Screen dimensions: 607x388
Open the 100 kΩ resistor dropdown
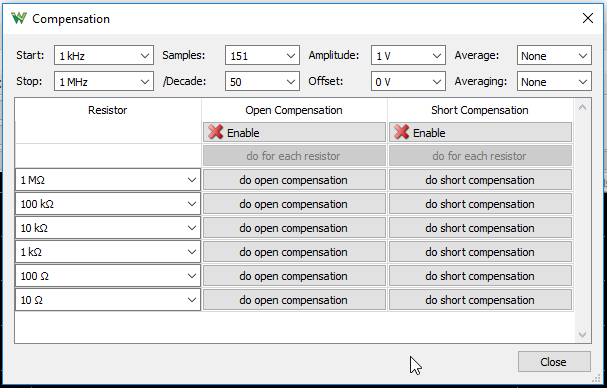coord(108,204)
